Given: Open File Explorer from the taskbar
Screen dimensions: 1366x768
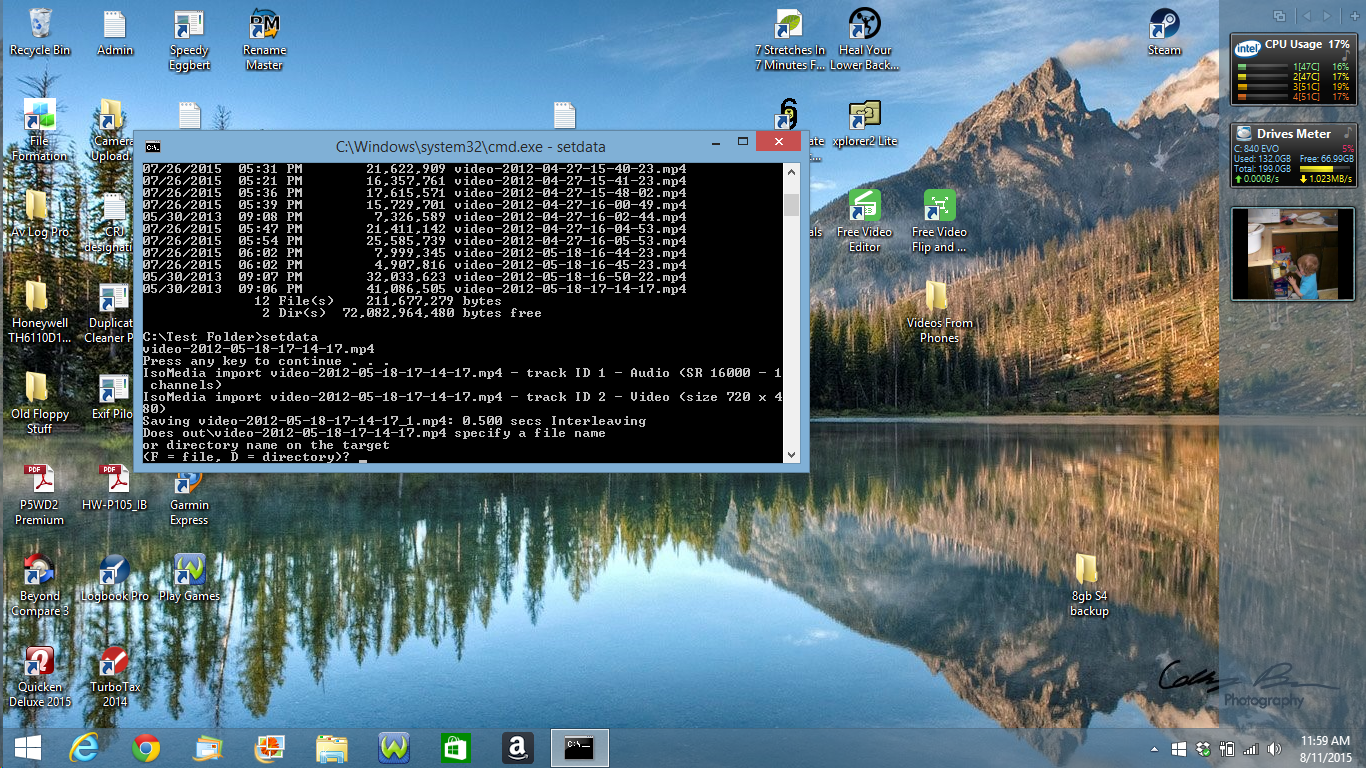Looking at the screenshot, I should (332, 748).
